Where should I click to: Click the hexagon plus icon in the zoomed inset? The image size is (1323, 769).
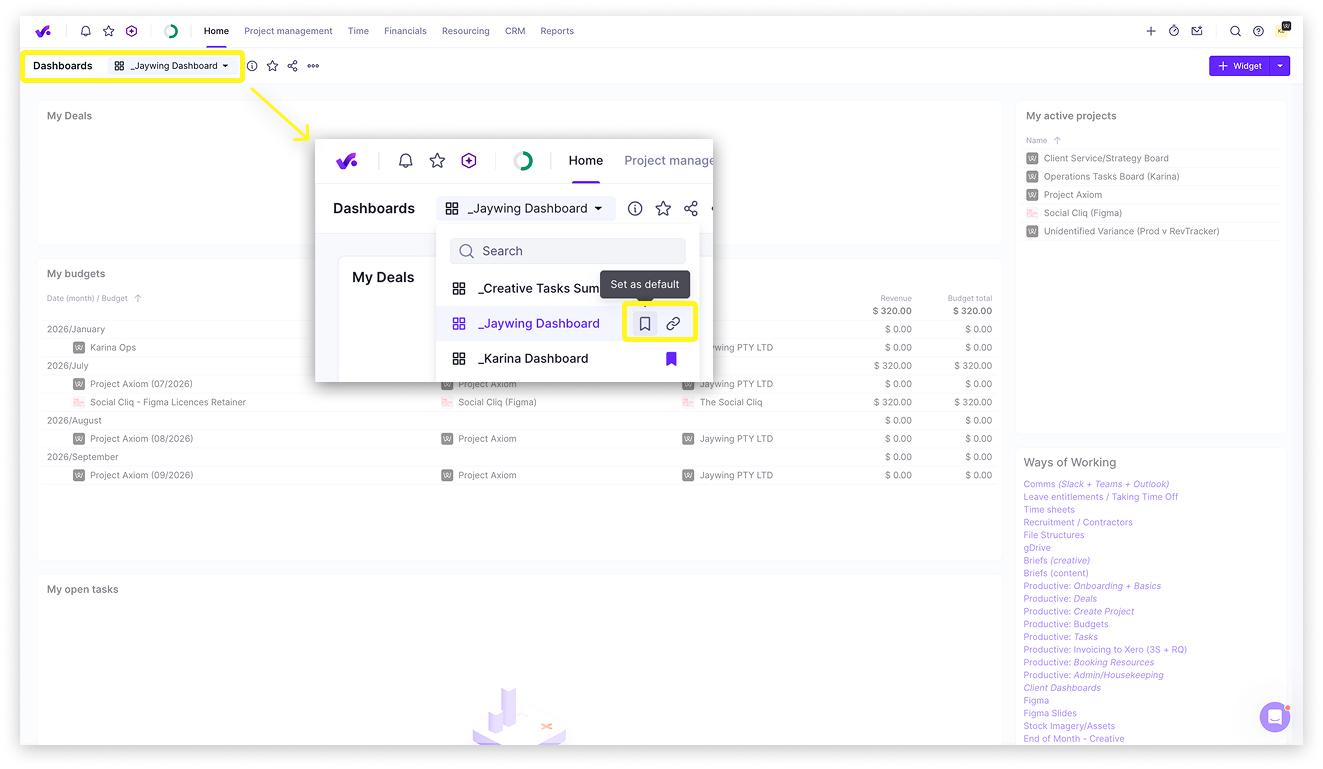[x=468, y=160]
